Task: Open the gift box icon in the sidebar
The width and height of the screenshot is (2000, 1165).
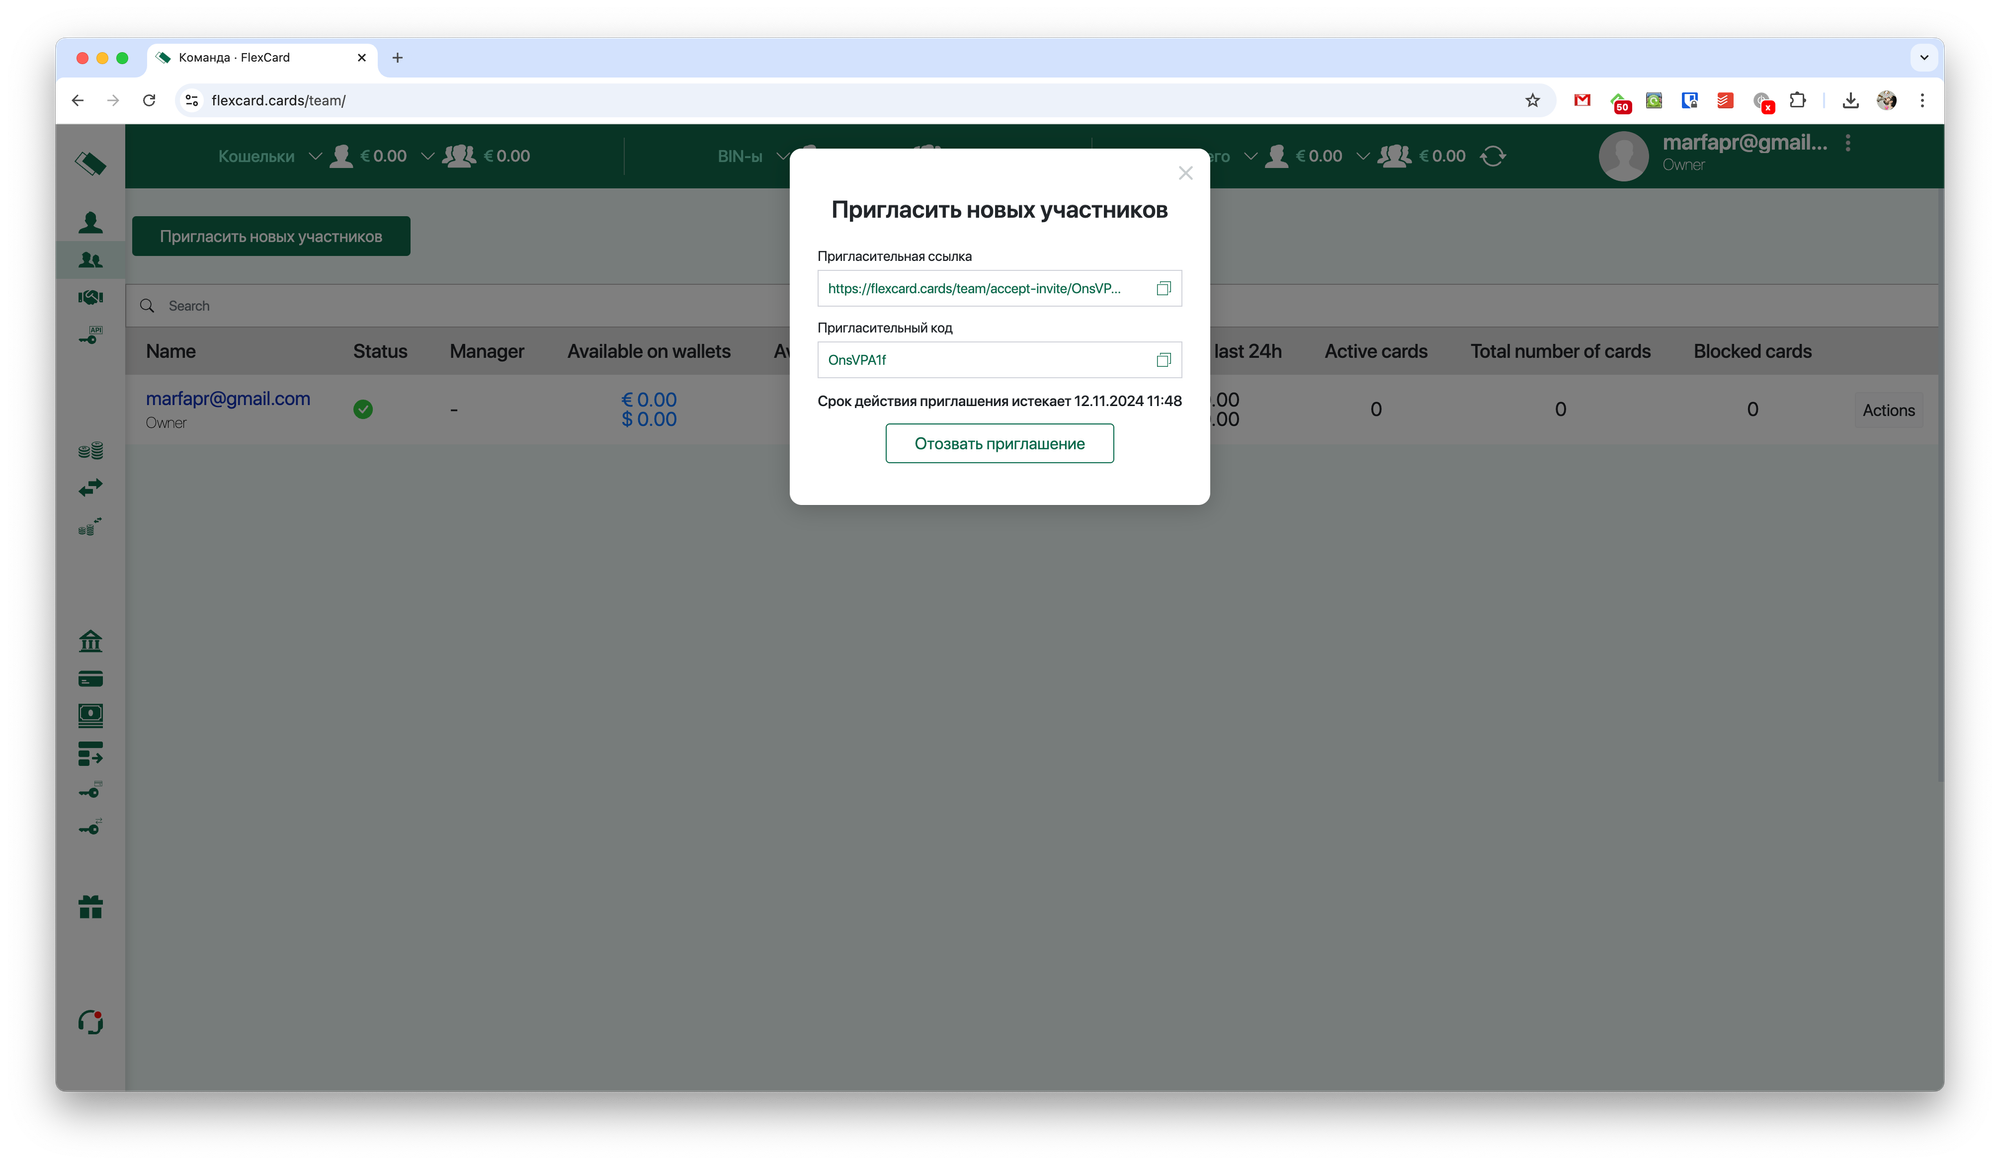Action: [x=91, y=907]
